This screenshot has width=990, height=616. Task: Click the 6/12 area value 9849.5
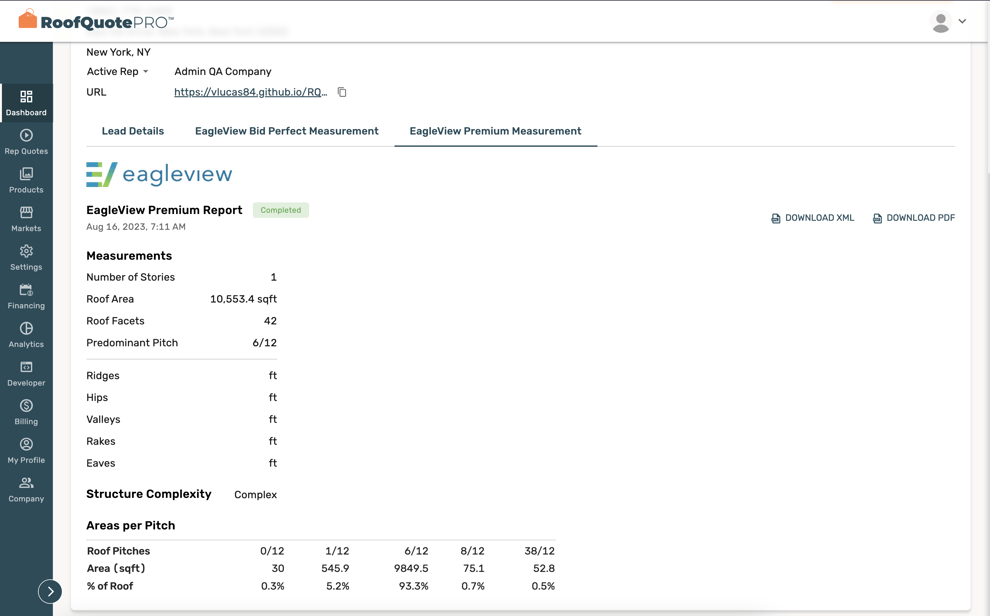click(x=411, y=569)
